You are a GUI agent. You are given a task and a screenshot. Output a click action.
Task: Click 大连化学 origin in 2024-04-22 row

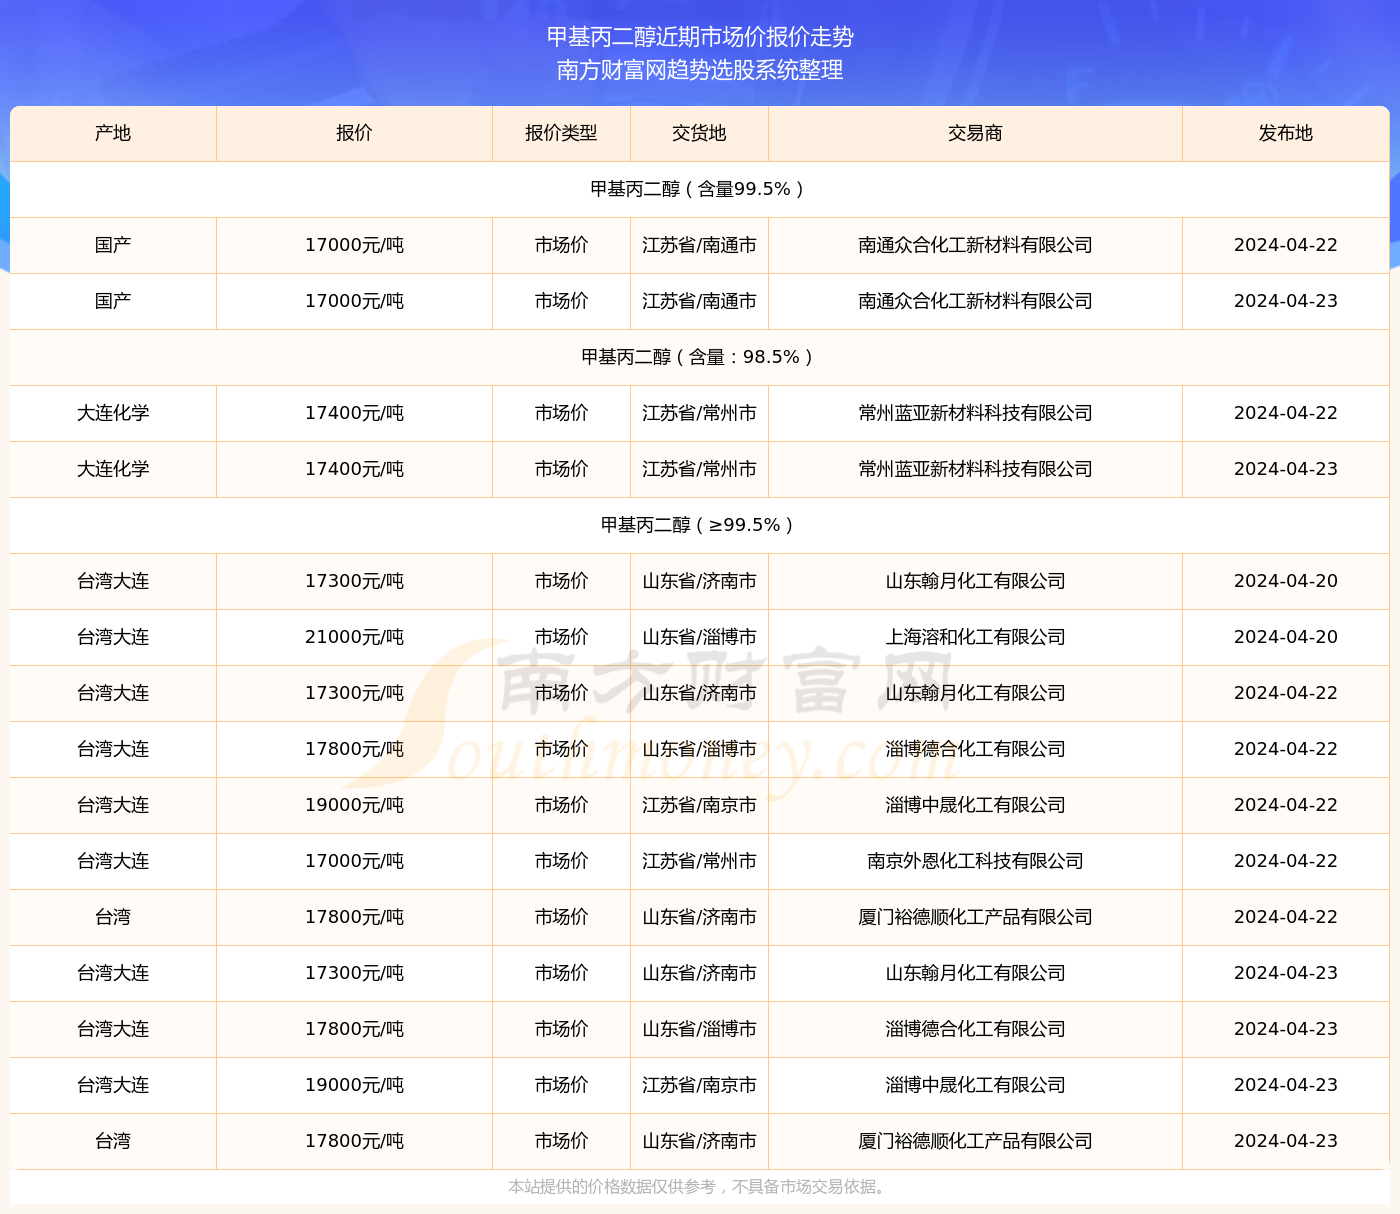tap(113, 413)
